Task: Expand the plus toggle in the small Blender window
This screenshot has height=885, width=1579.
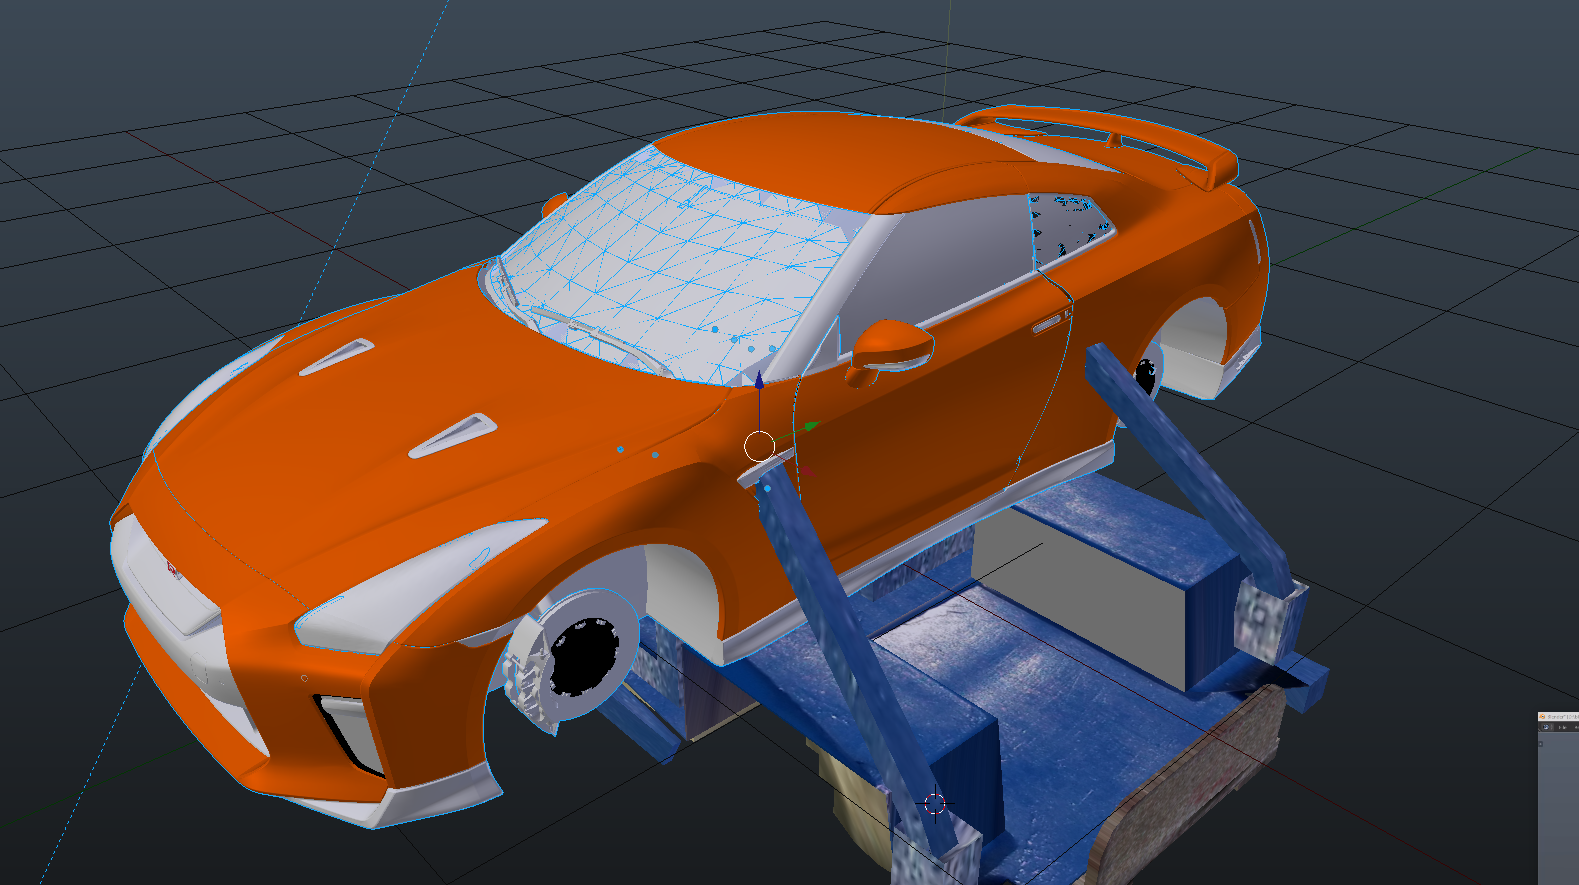Action: 1541,744
